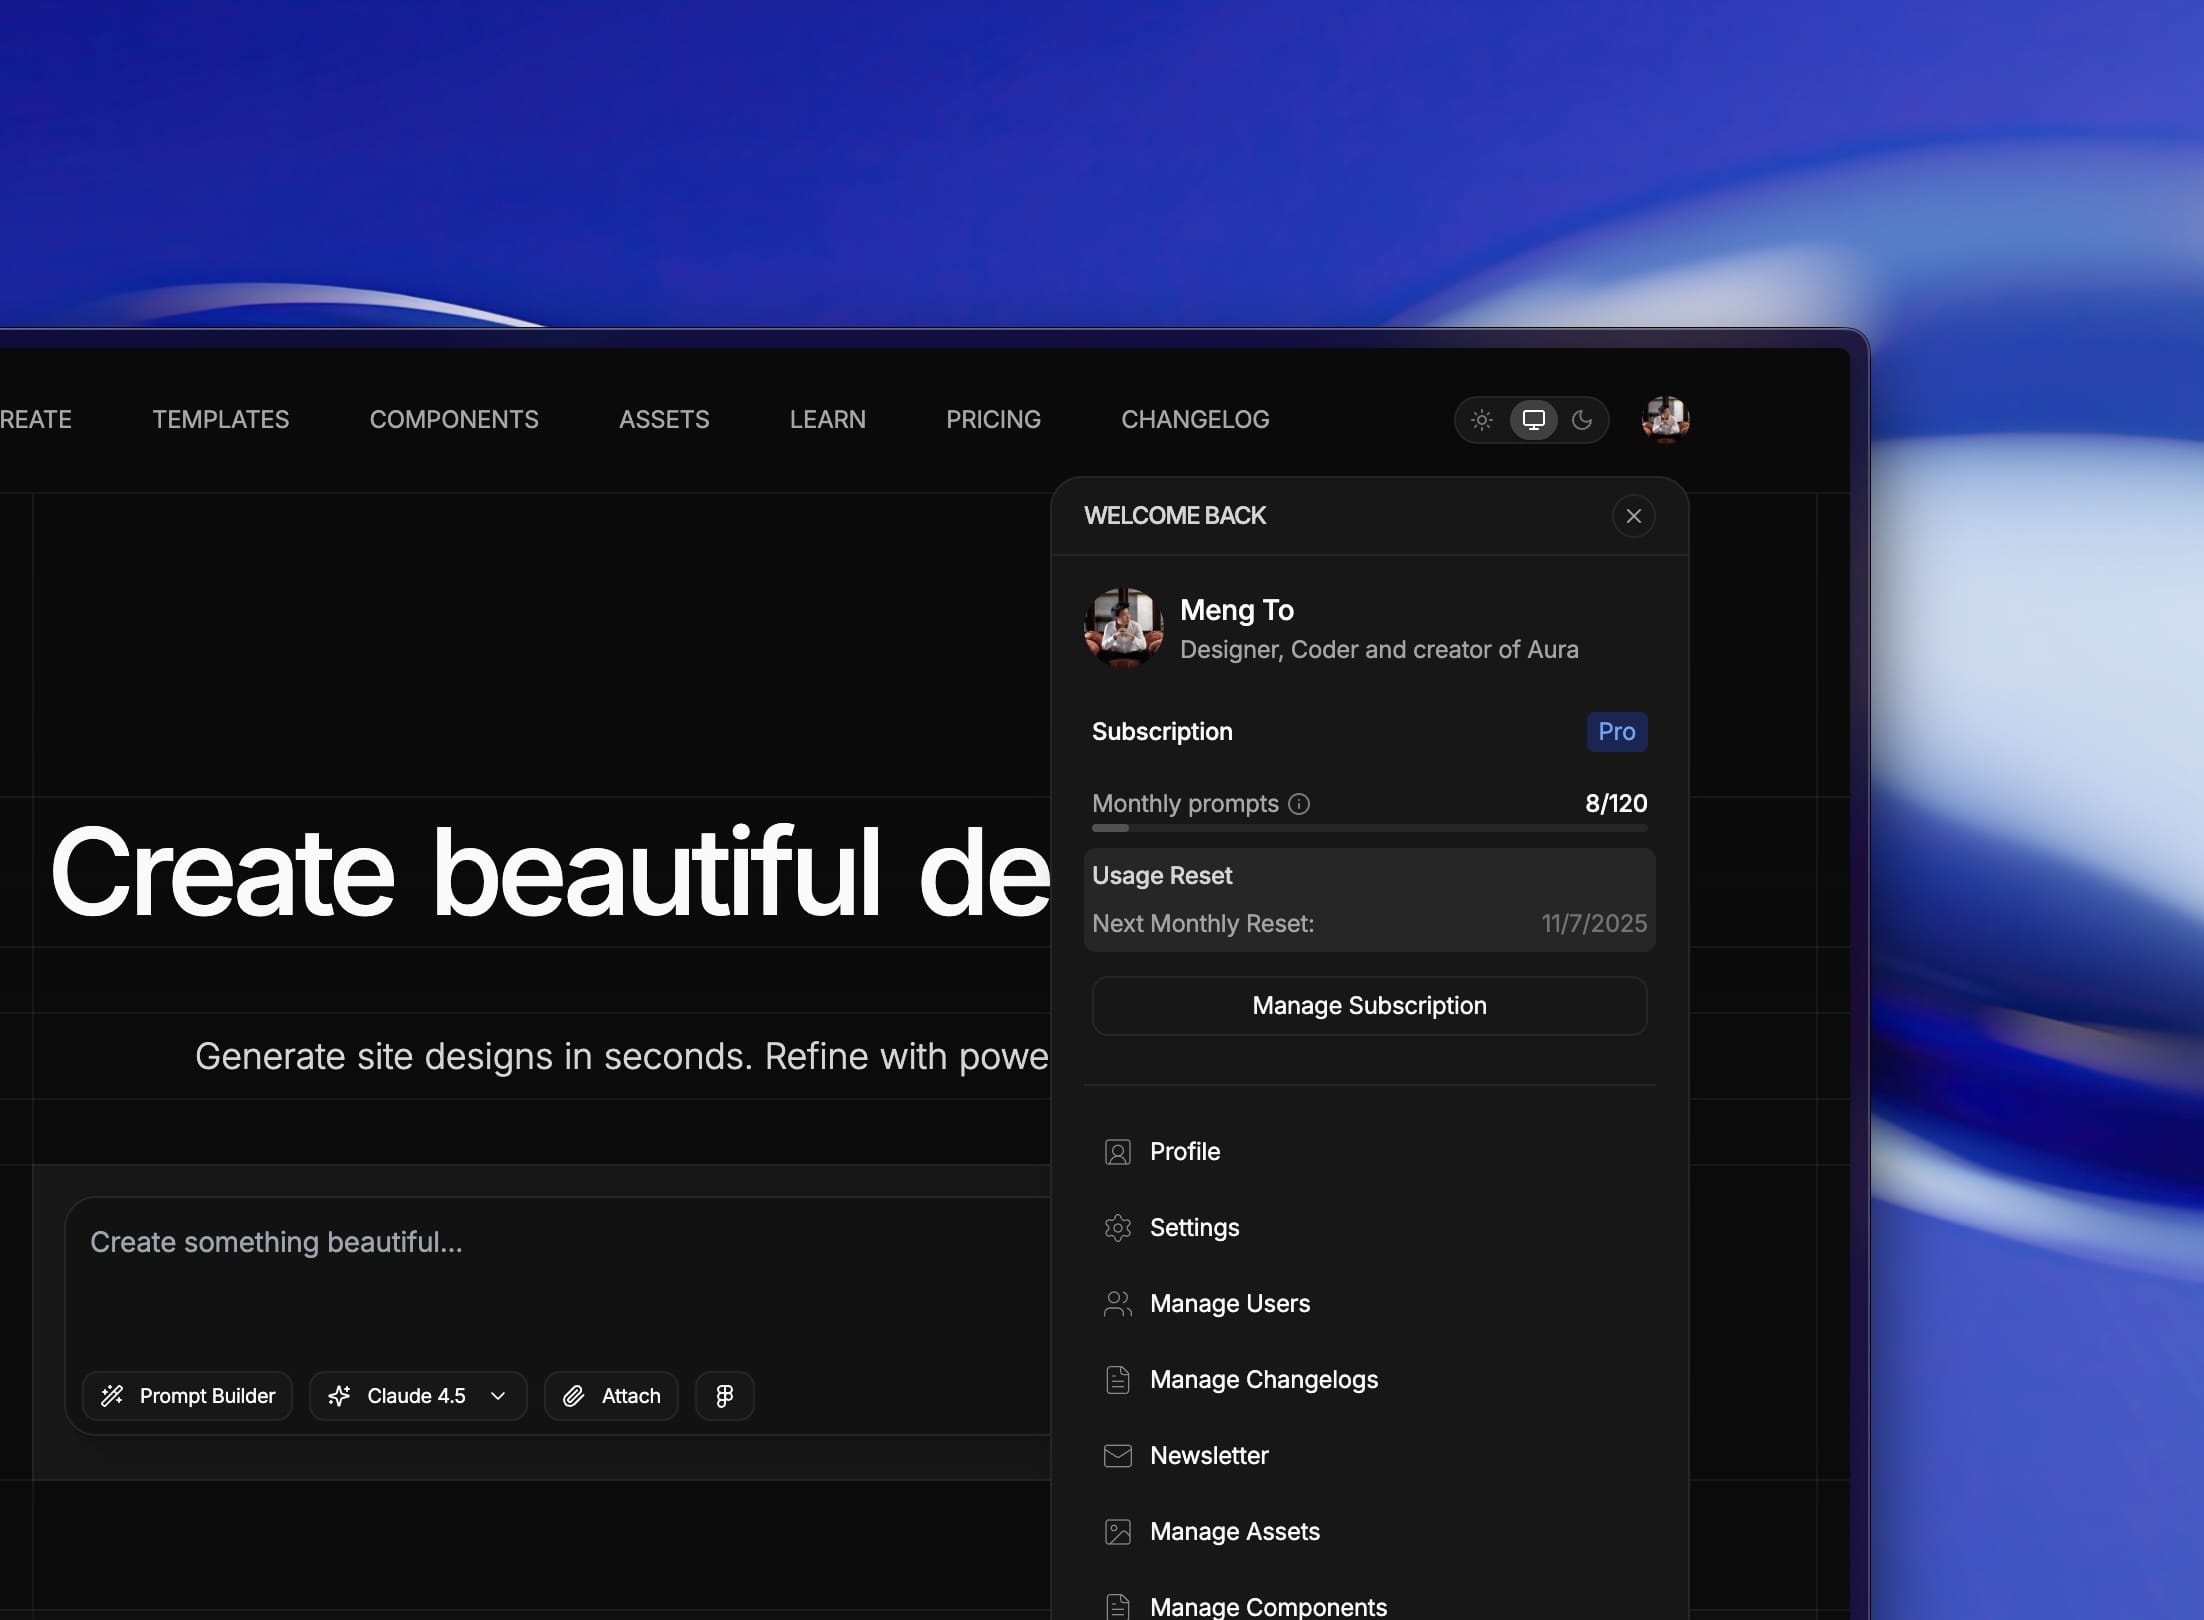Screen dimensions: 2204x1620
Task: Enable dark mode via moon icon
Action: (x=1583, y=420)
